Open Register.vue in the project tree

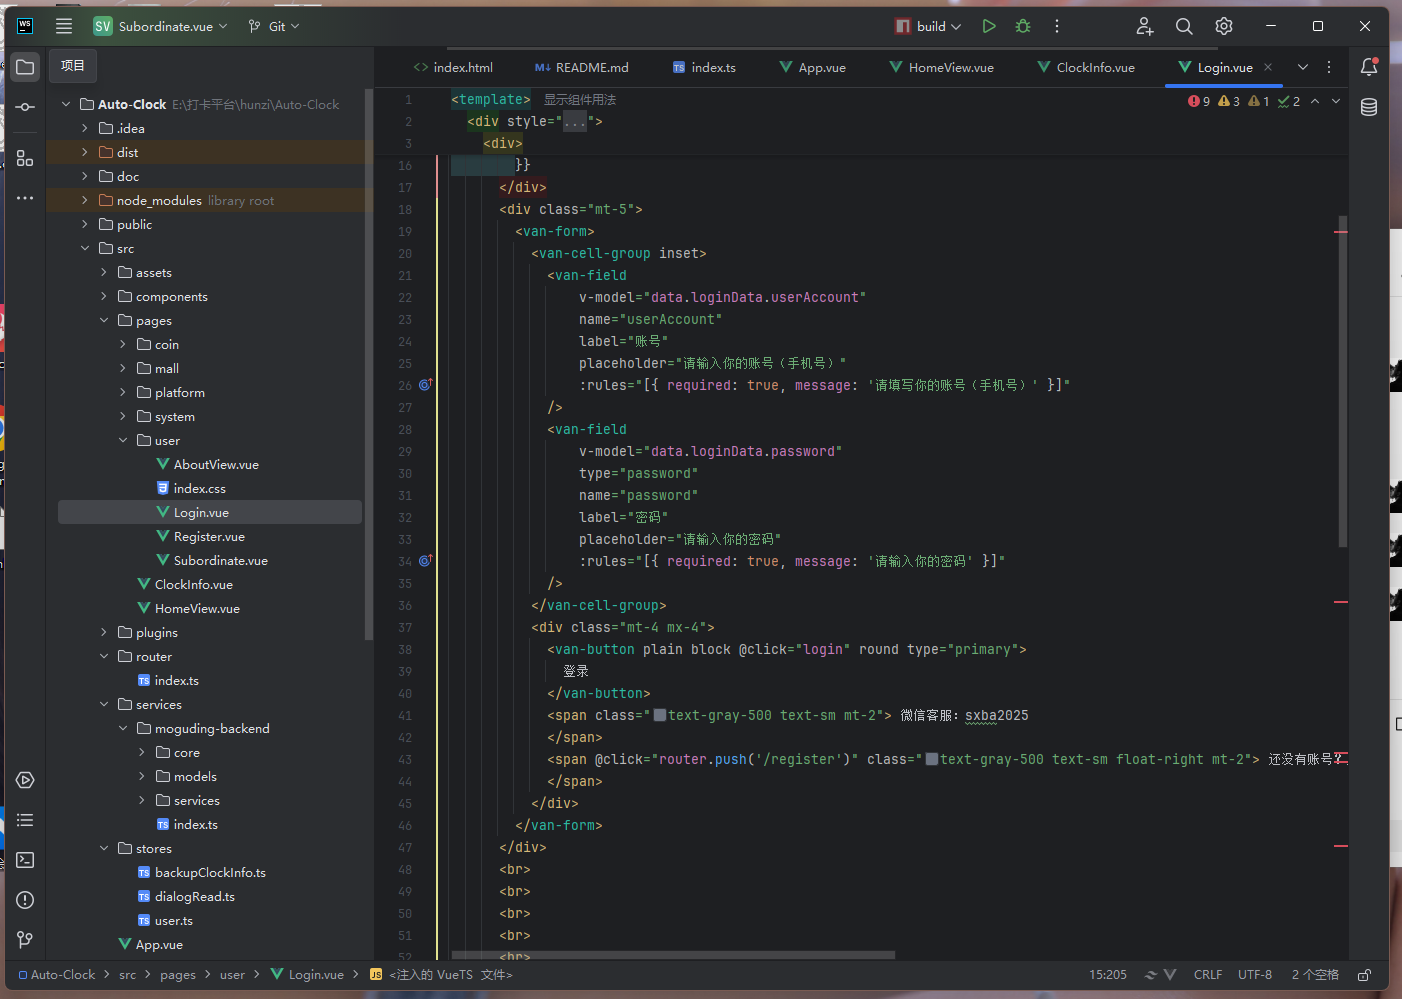(x=209, y=537)
